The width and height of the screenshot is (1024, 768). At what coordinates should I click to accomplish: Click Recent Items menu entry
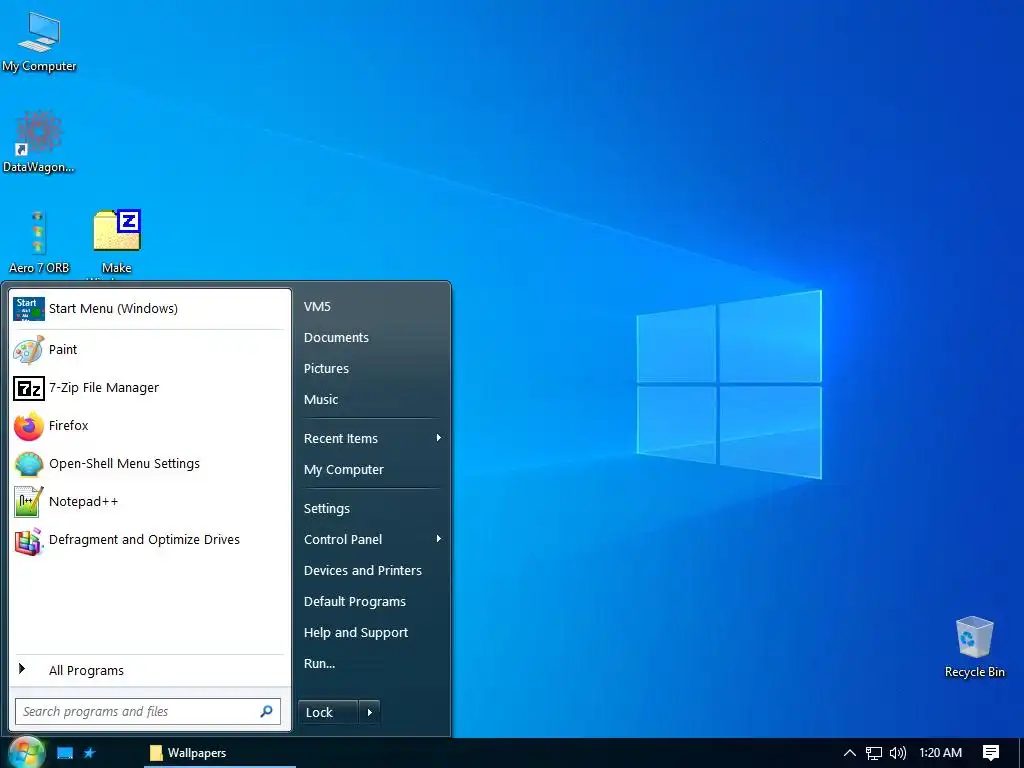341,439
